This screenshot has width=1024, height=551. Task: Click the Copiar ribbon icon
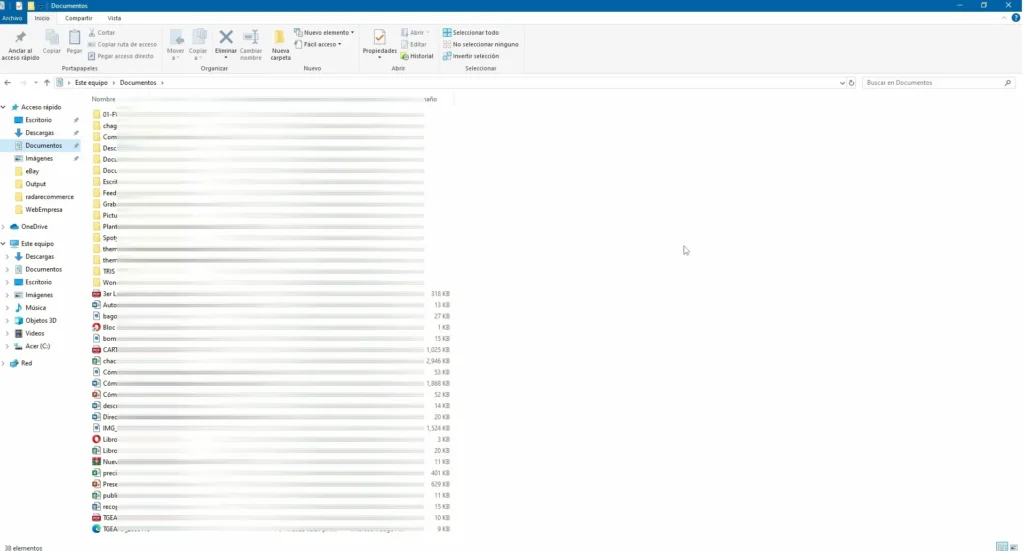[52, 38]
